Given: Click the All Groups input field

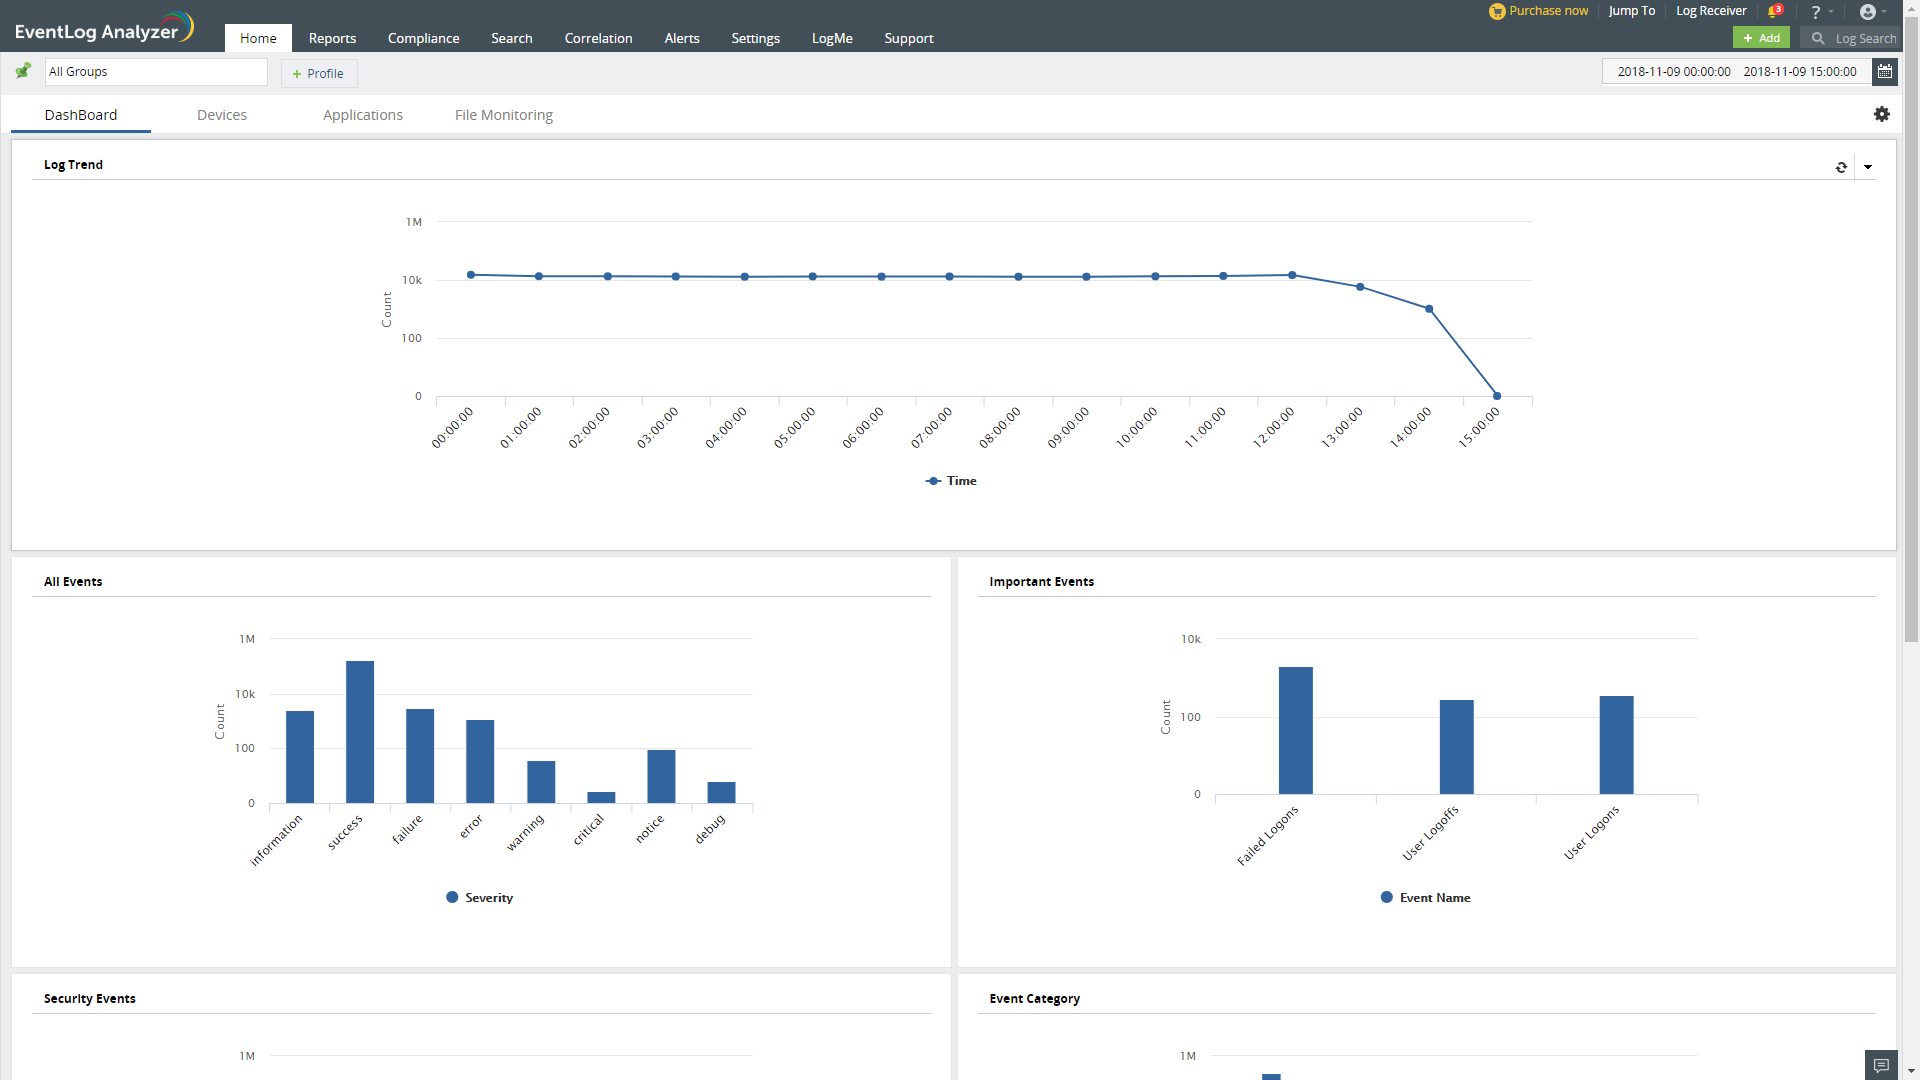Looking at the screenshot, I should (x=156, y=72).
